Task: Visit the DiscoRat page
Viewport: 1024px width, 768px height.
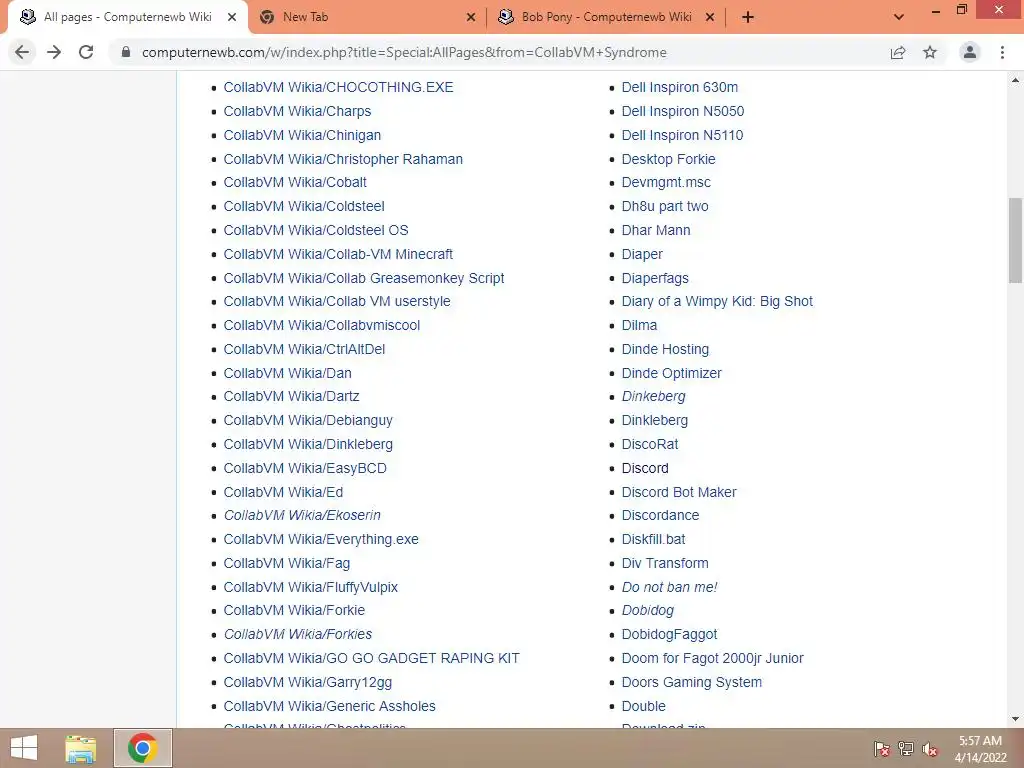Action: coord(650,445)
